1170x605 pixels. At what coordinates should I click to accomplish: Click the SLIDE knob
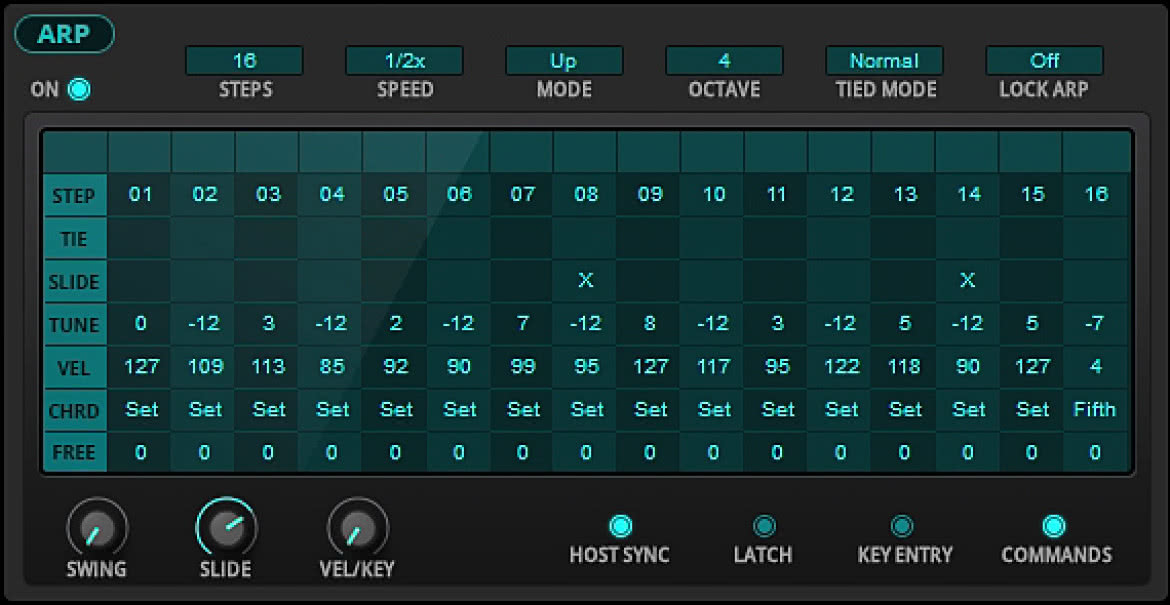(x=226, y=528)
